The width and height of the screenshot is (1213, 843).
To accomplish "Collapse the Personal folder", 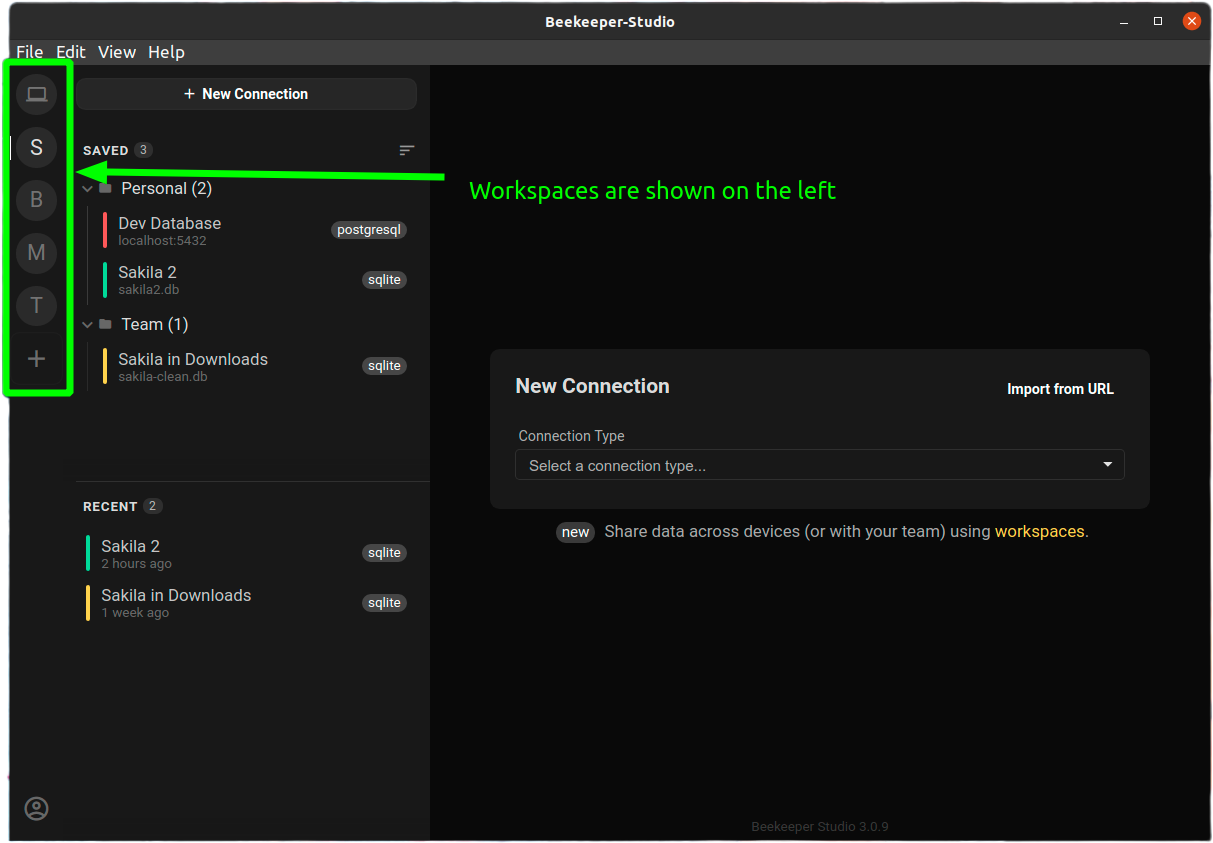I will [88, 188].
